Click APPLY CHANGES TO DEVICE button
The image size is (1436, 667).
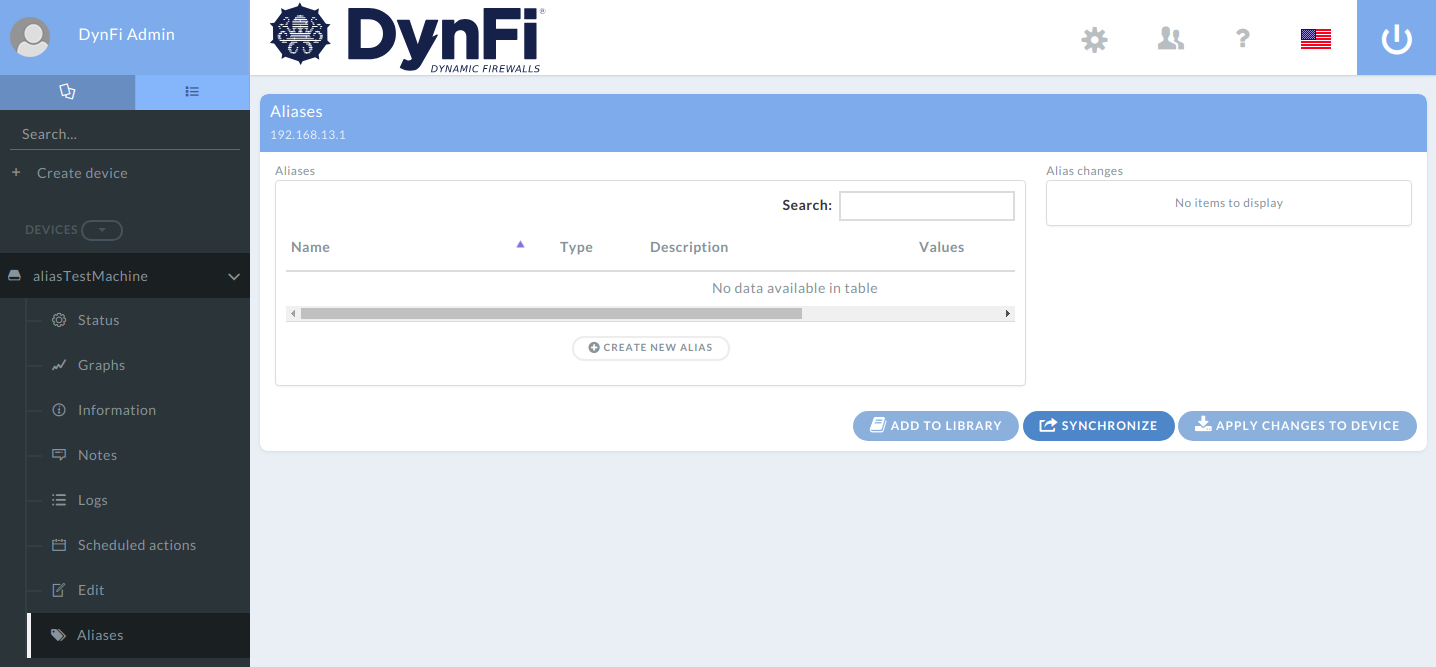point(1297,426)
